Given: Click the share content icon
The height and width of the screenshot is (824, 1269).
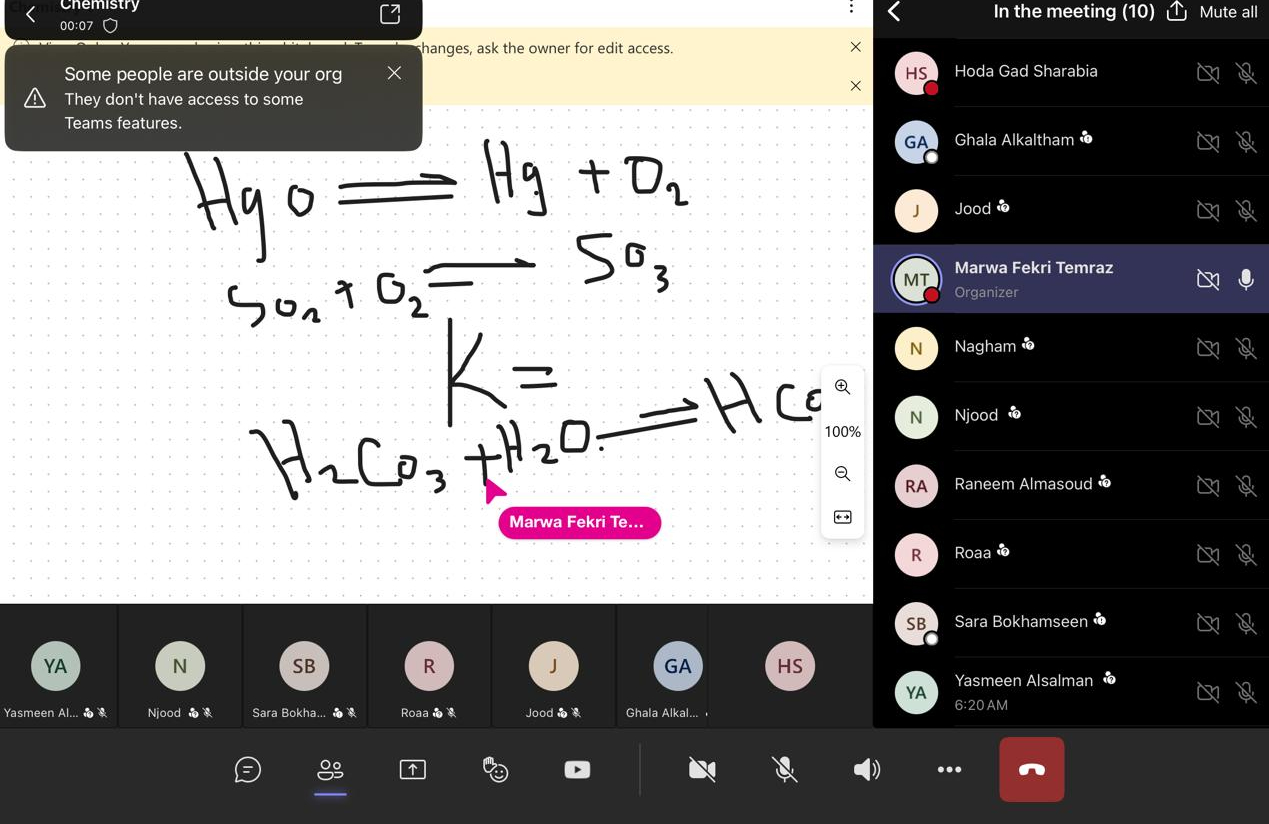Looking at the screenshot, I should click(x=412, y=769).
